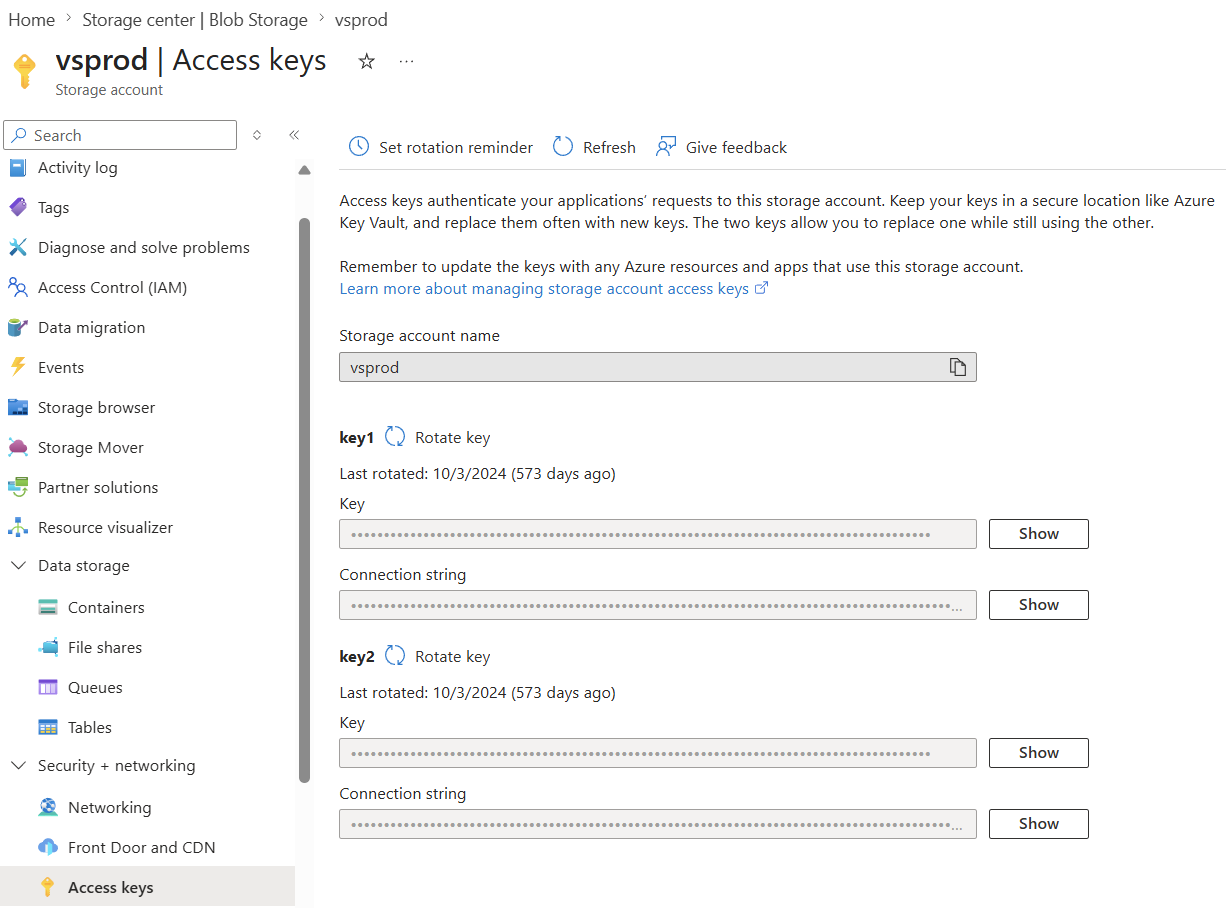This screenshot has width=1226, height=908.
Task: Click the sidebar vertical scrollbar
Action: pos(305,500)
